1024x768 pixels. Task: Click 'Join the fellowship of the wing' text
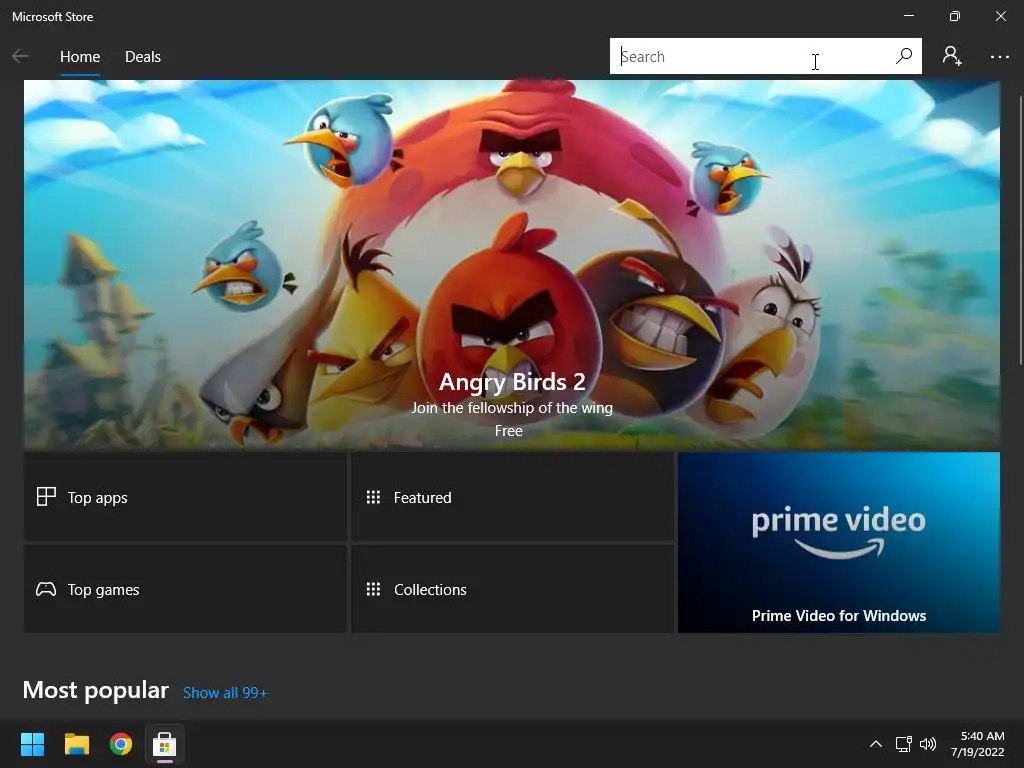(512, 408)
